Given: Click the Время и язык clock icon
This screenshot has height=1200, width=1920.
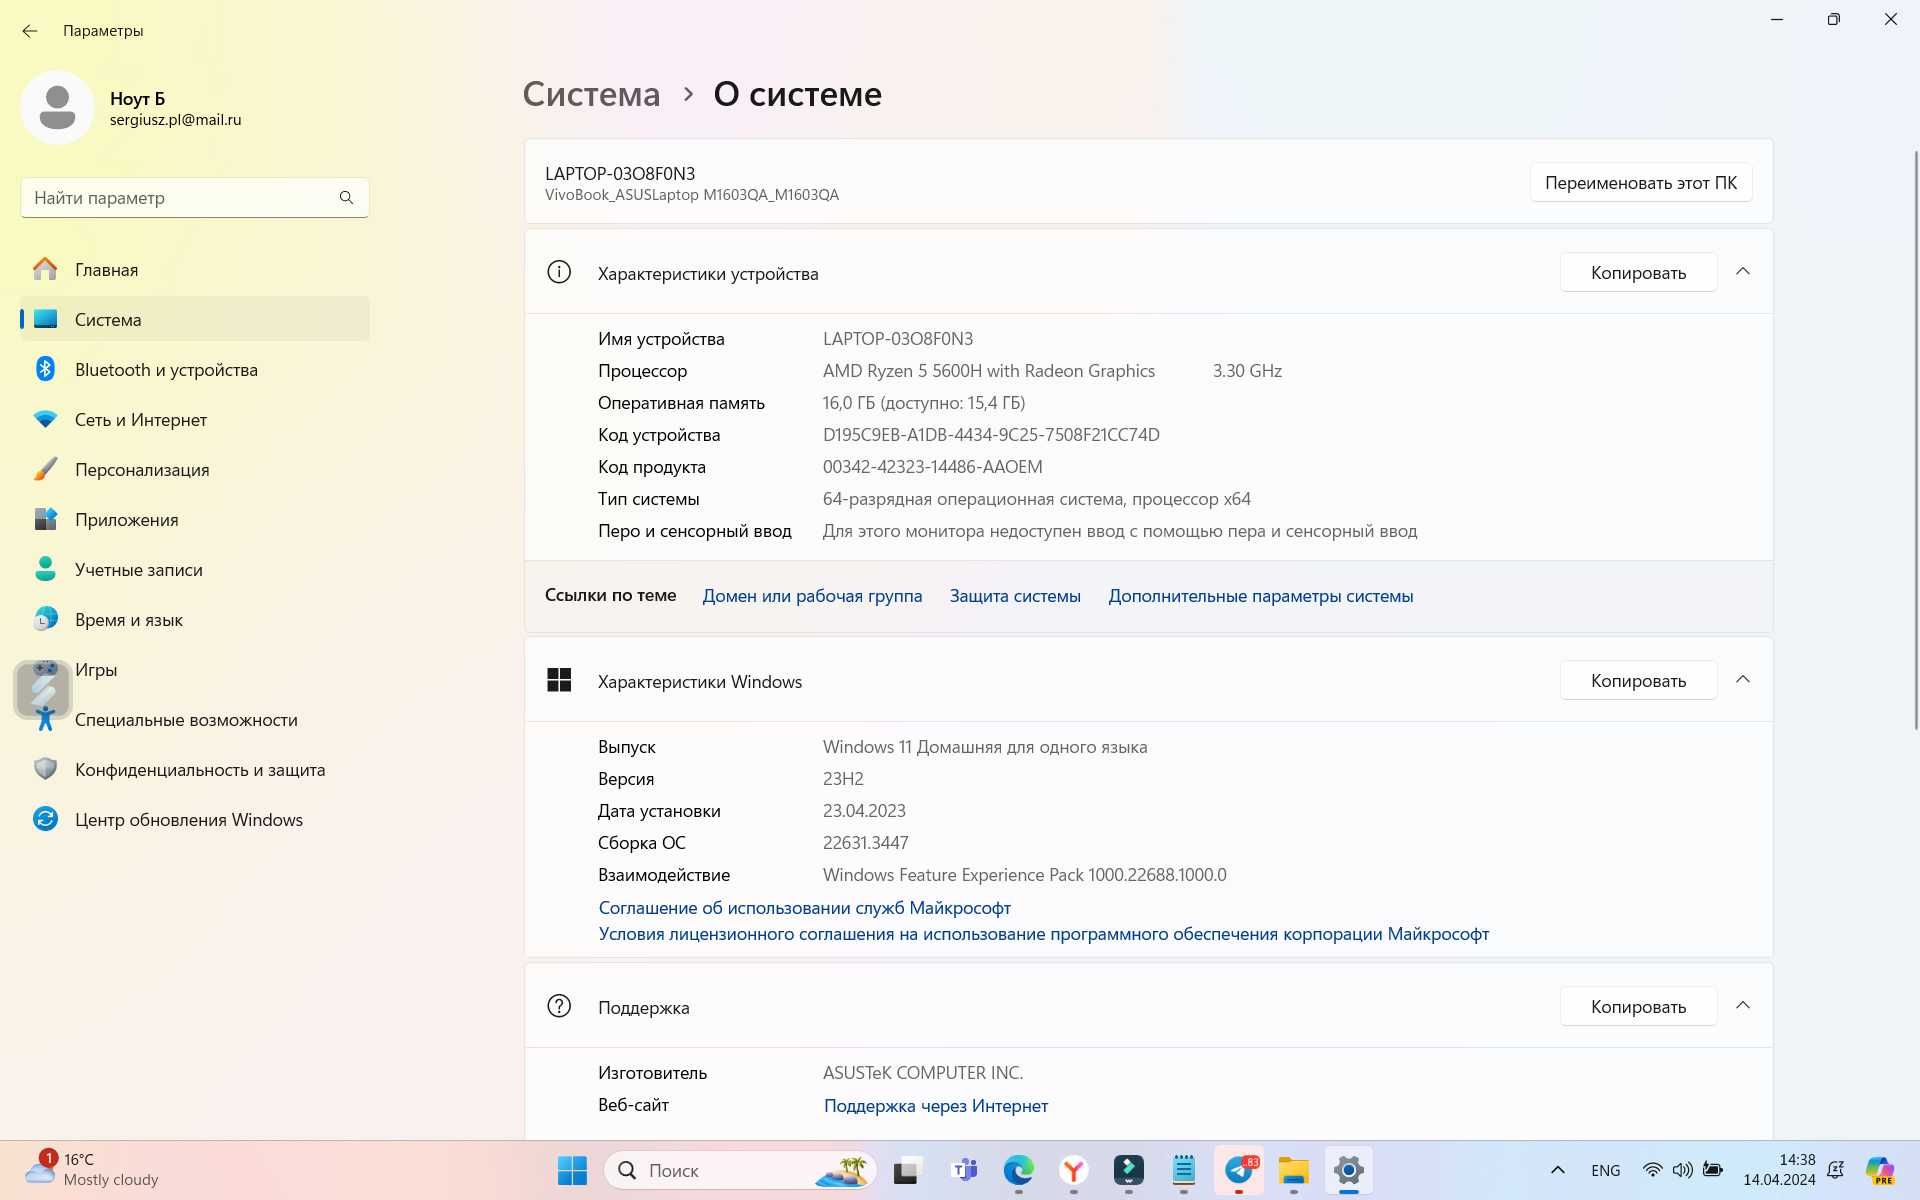Looking at the screenshot, I should [45, 619].
